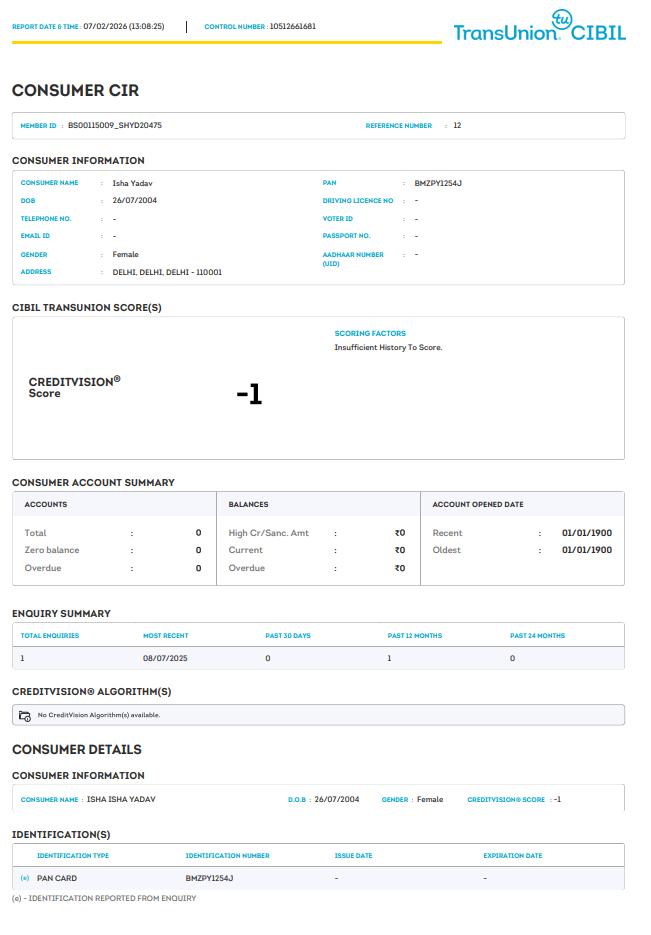651x935 pixels.
Task: Select the reference number value 12
Action: coord(457,125)
